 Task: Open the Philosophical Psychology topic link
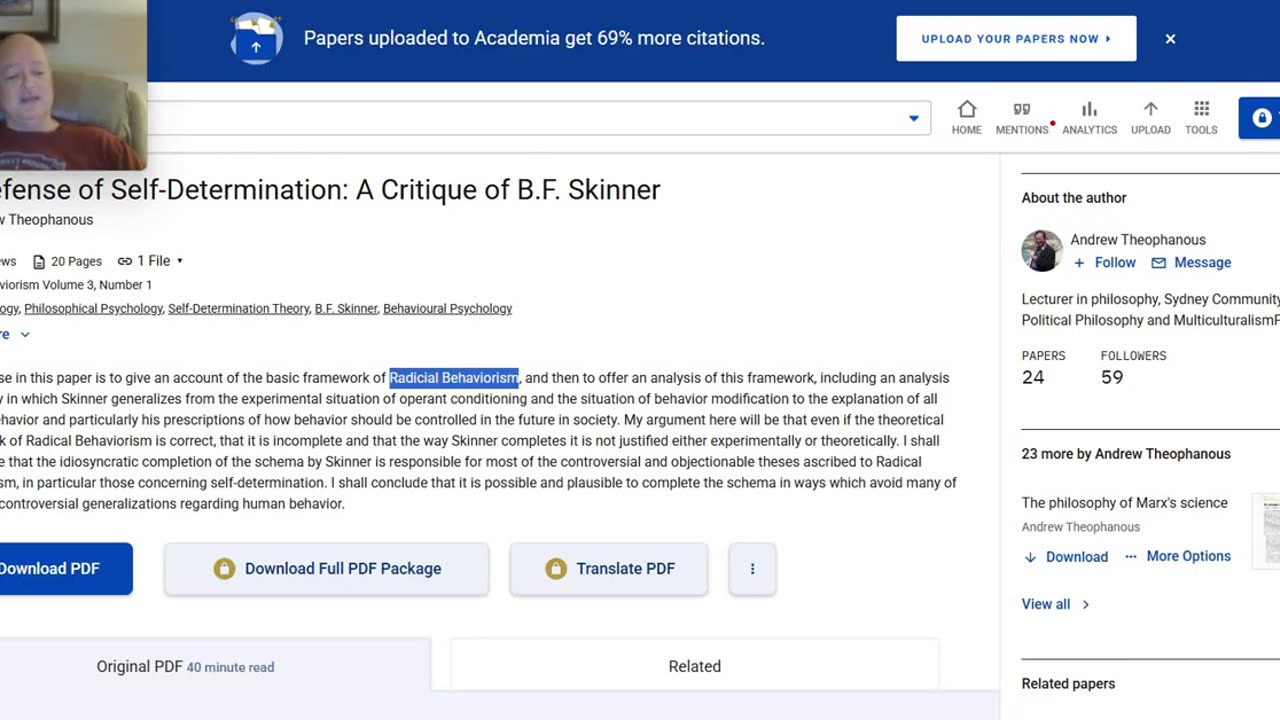(93, 309)
